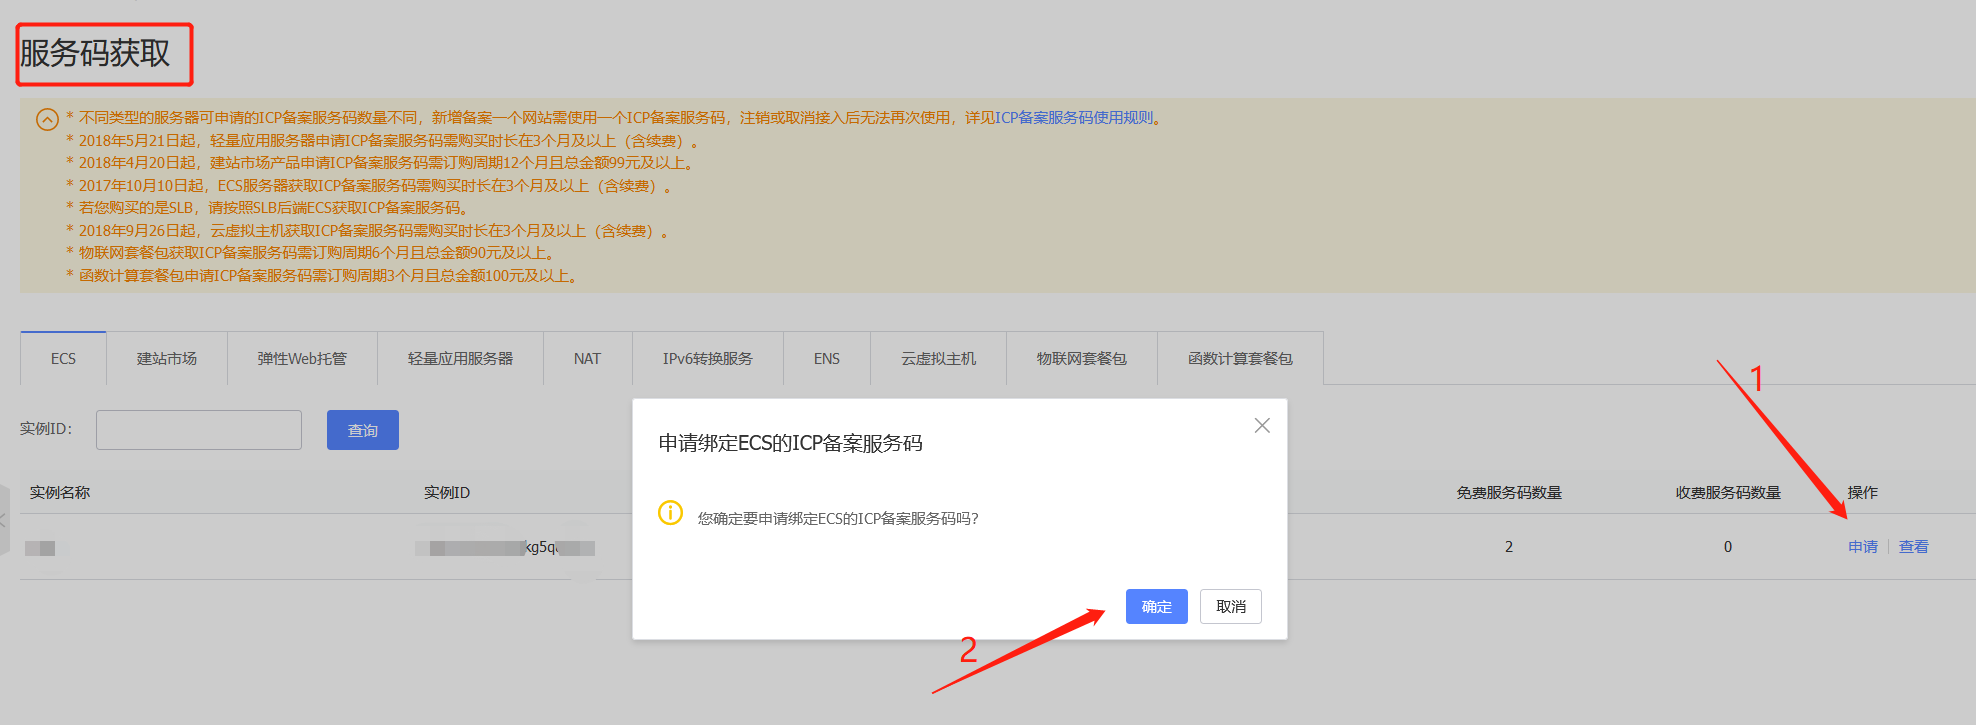The image size is (1976, 725).
Task: Select the ENS tab
Action: [827, 358]
